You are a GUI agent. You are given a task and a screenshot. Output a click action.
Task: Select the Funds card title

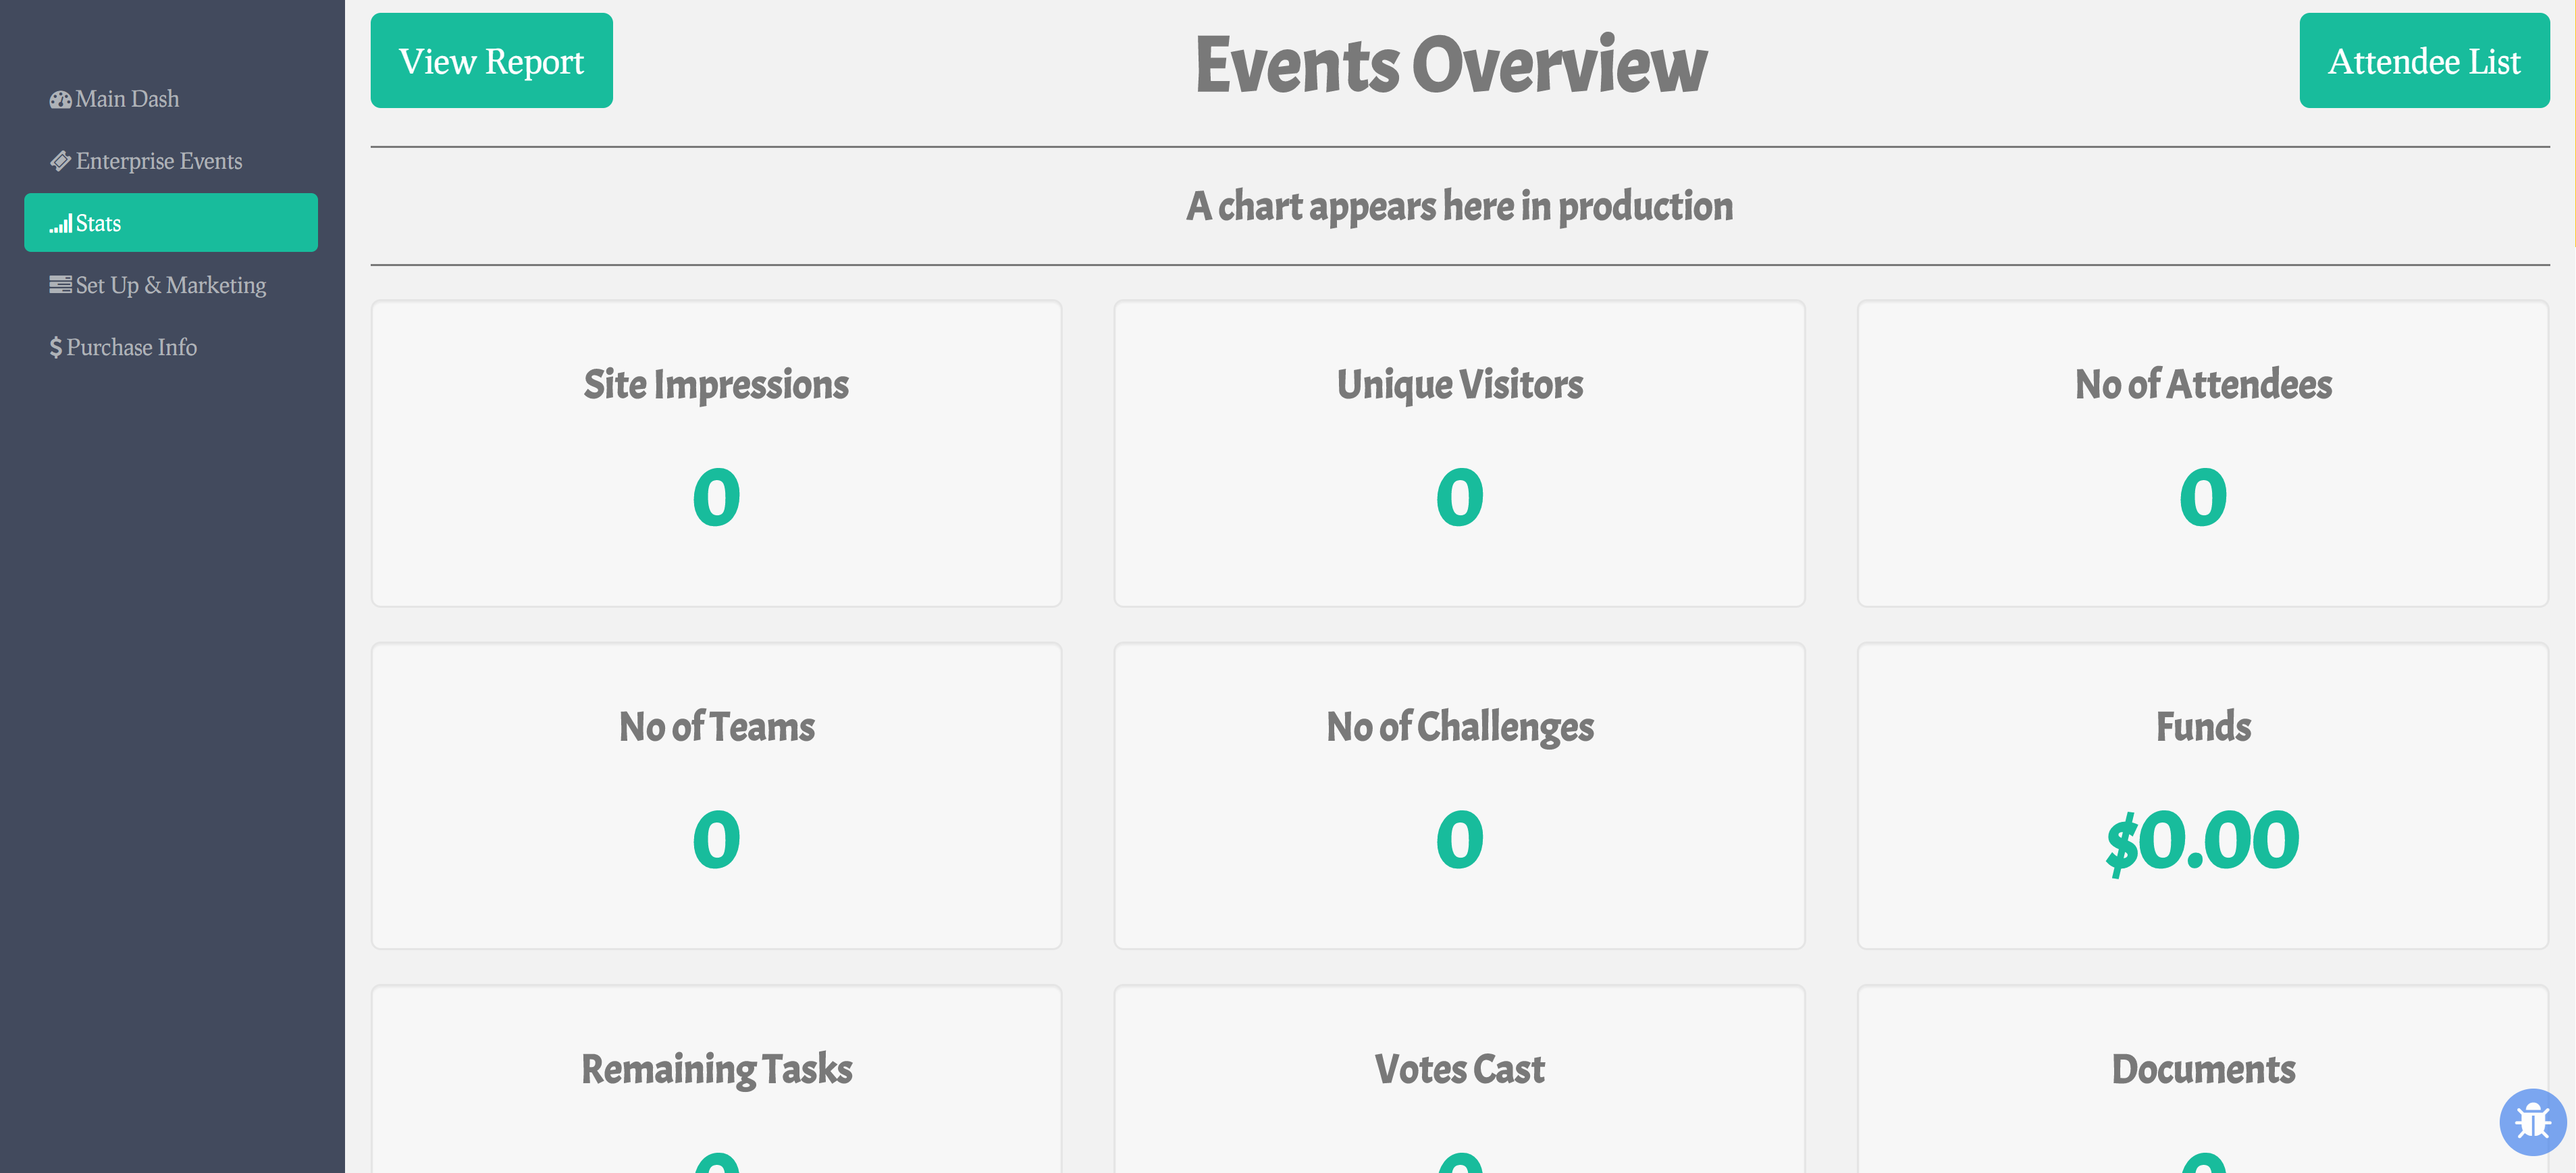pos(2203,727)
